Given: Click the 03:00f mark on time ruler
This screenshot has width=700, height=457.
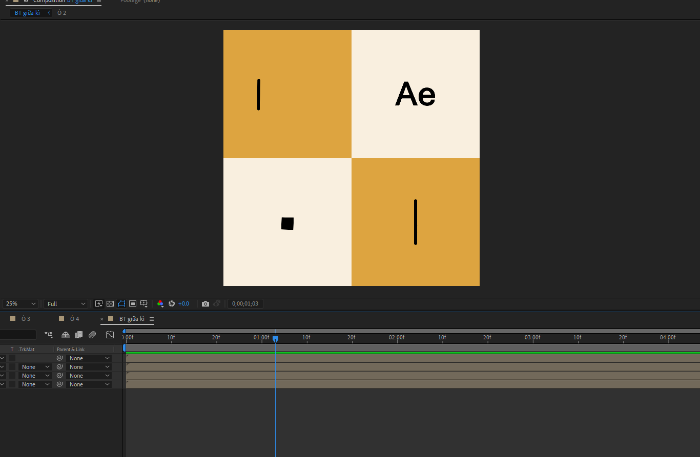Looking at the screenshot, I should pos(533,337).
